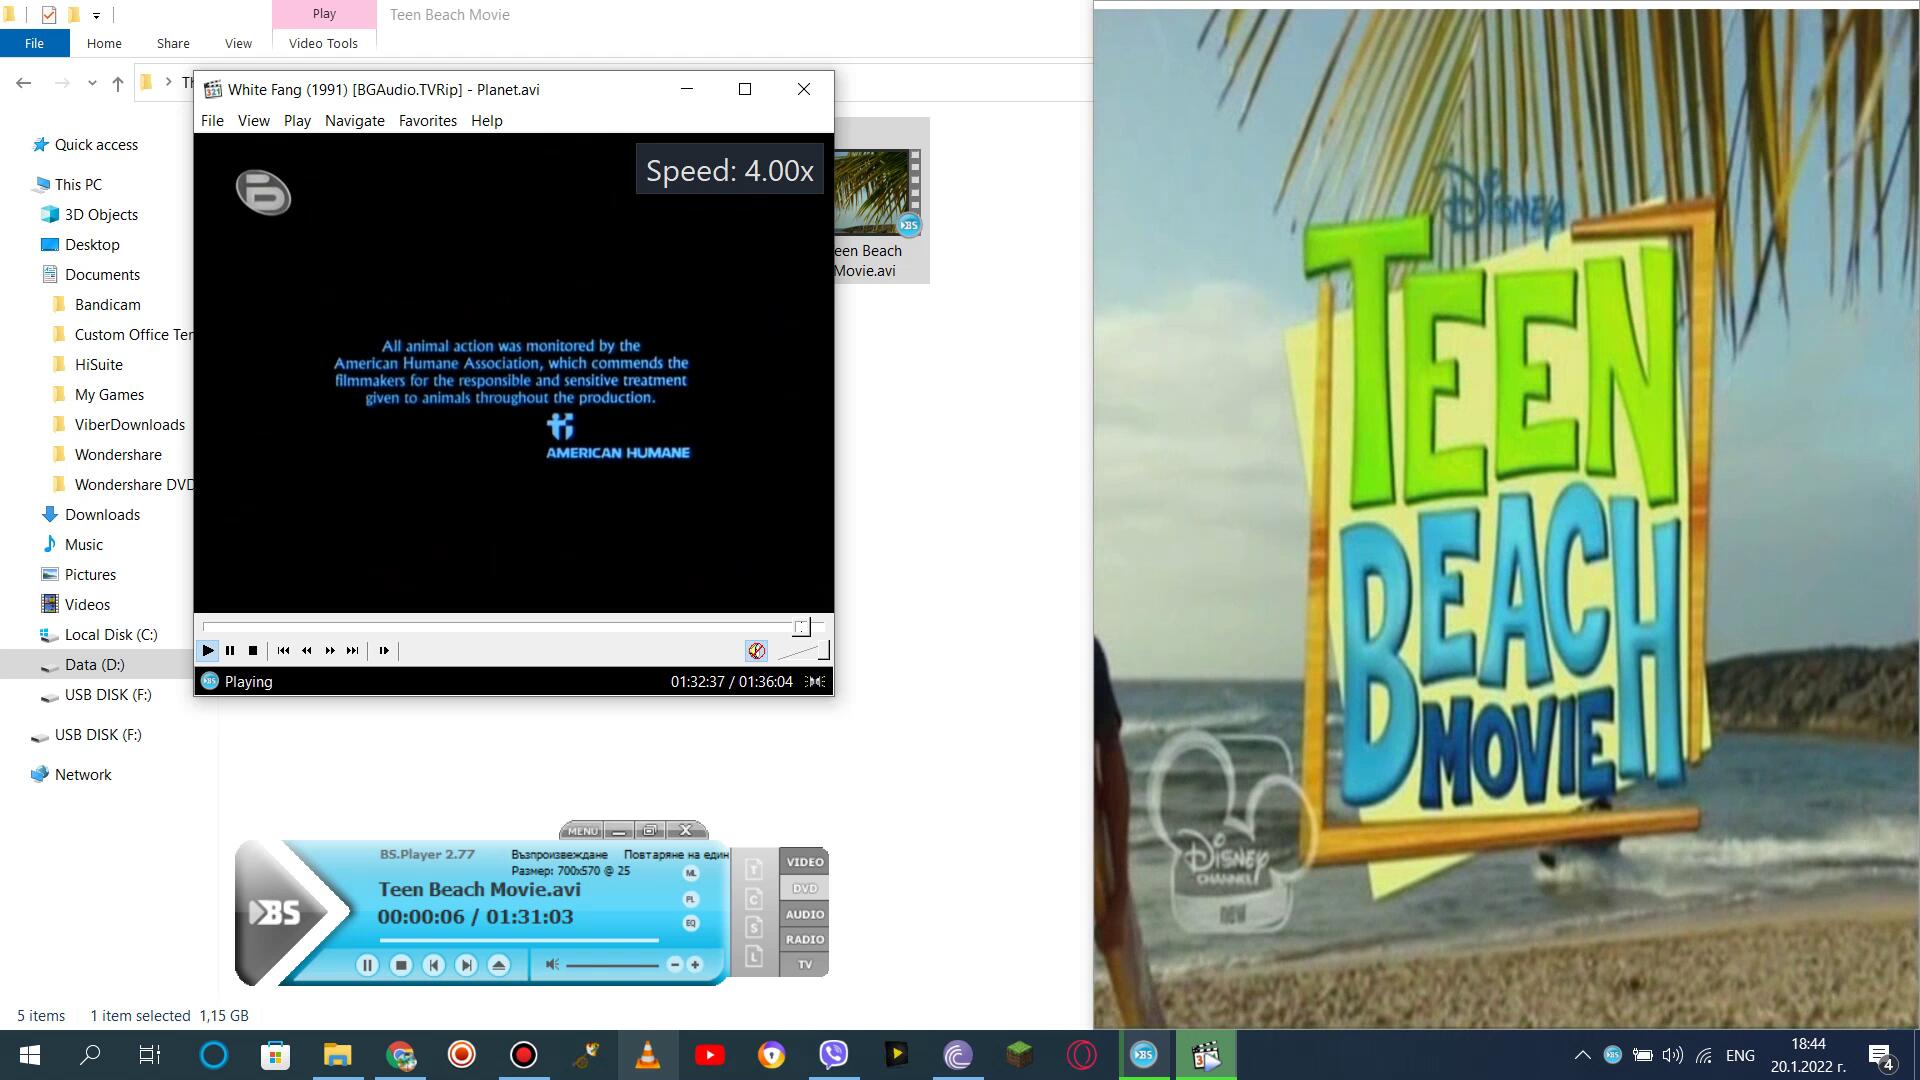Pause Teen Beach Movie in BS.Player
1920x1080 pixels.
click(x=367, y=965)
